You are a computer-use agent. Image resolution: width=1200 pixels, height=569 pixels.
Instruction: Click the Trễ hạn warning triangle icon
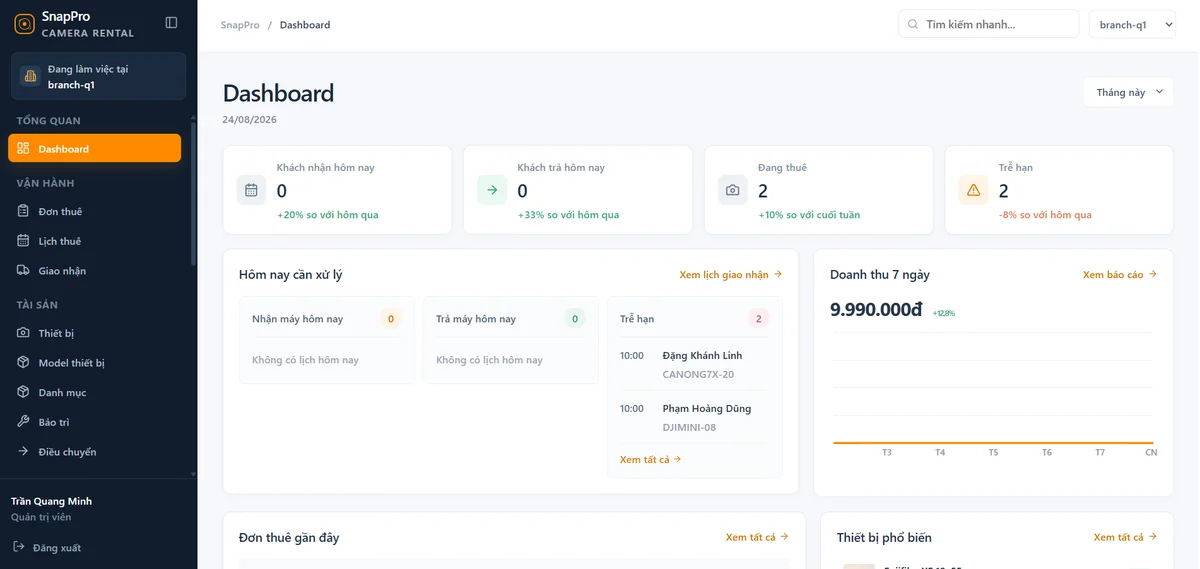(x=973, y=189)
